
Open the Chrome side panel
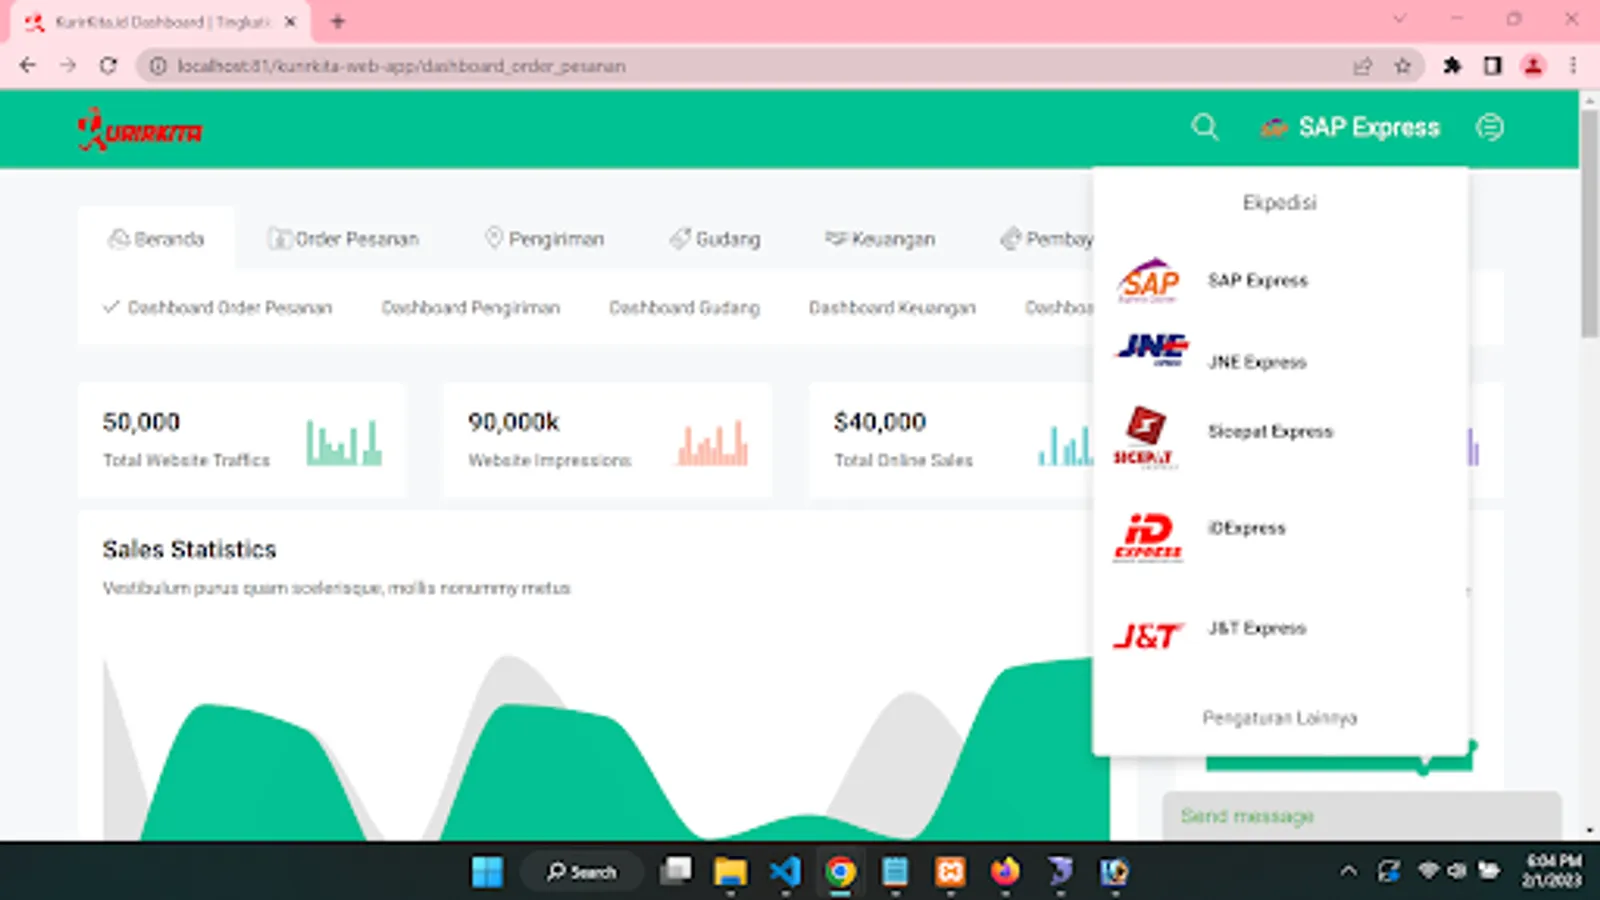click(1492, 66)
